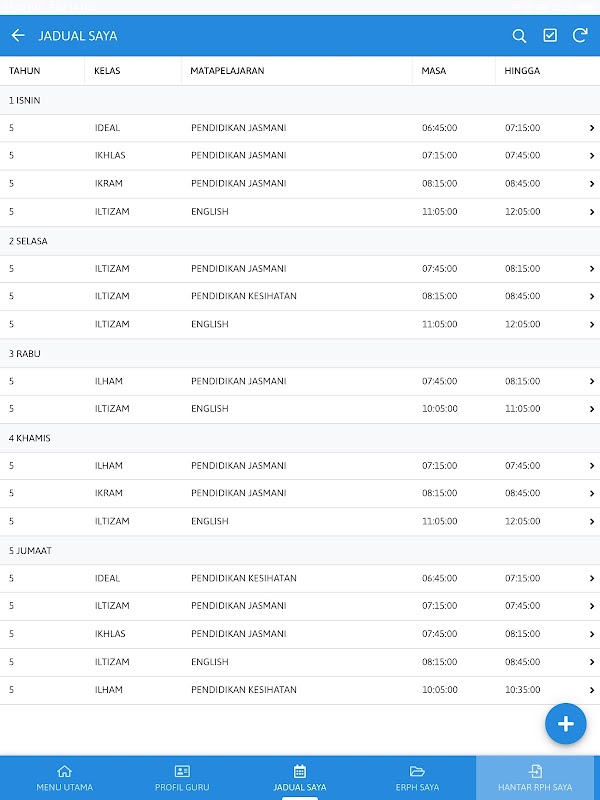Tap the Hingga column header
The height and width of the screenshot is (800, 600).
click(521, 71)
